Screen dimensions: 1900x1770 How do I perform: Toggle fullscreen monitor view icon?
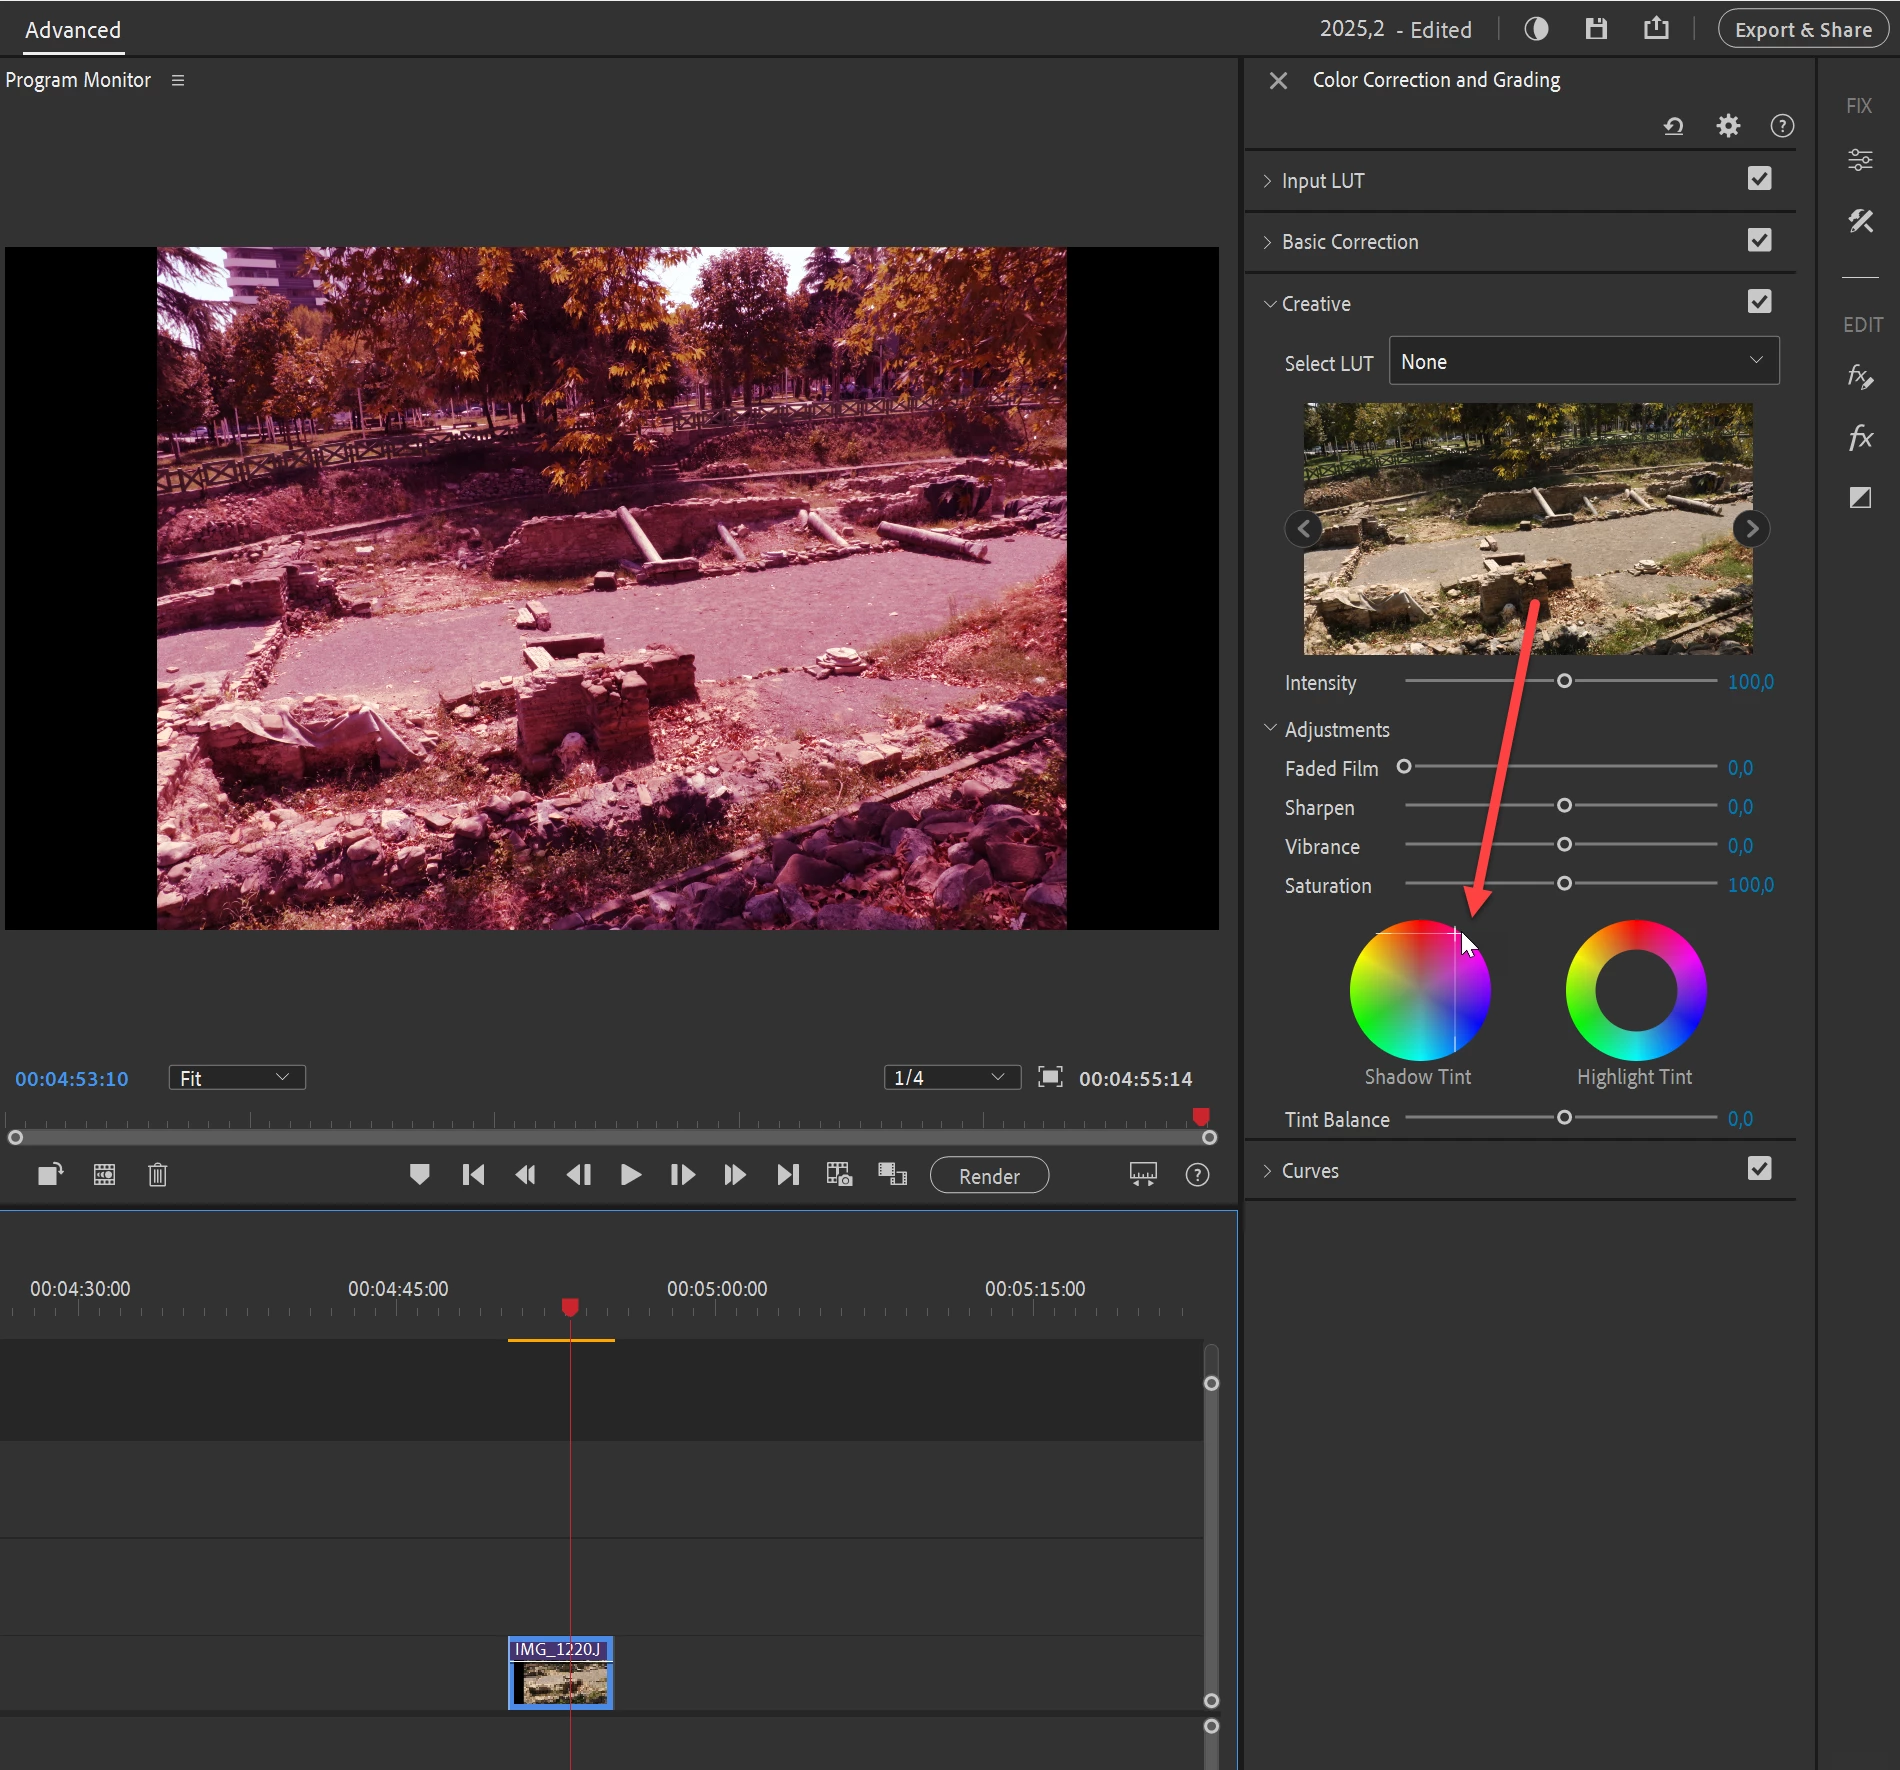tap(1050, 1077)
